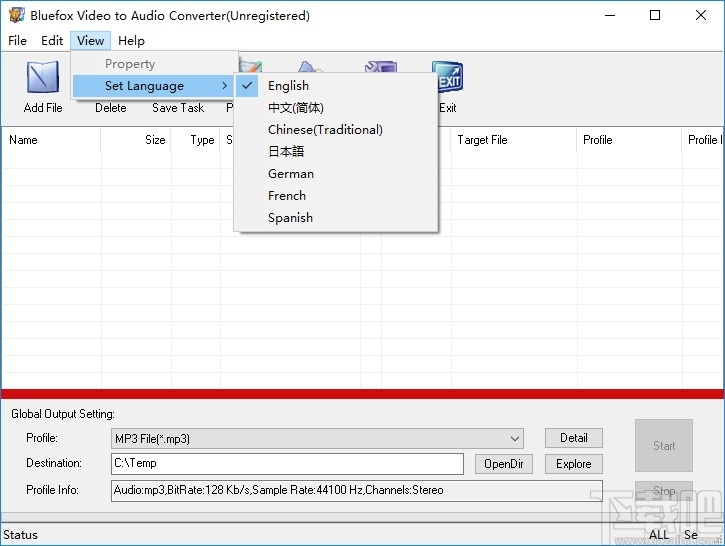Click the Bluefox app icon in title bar
Viewport: 725px width, 546px height.
[16, 15]
